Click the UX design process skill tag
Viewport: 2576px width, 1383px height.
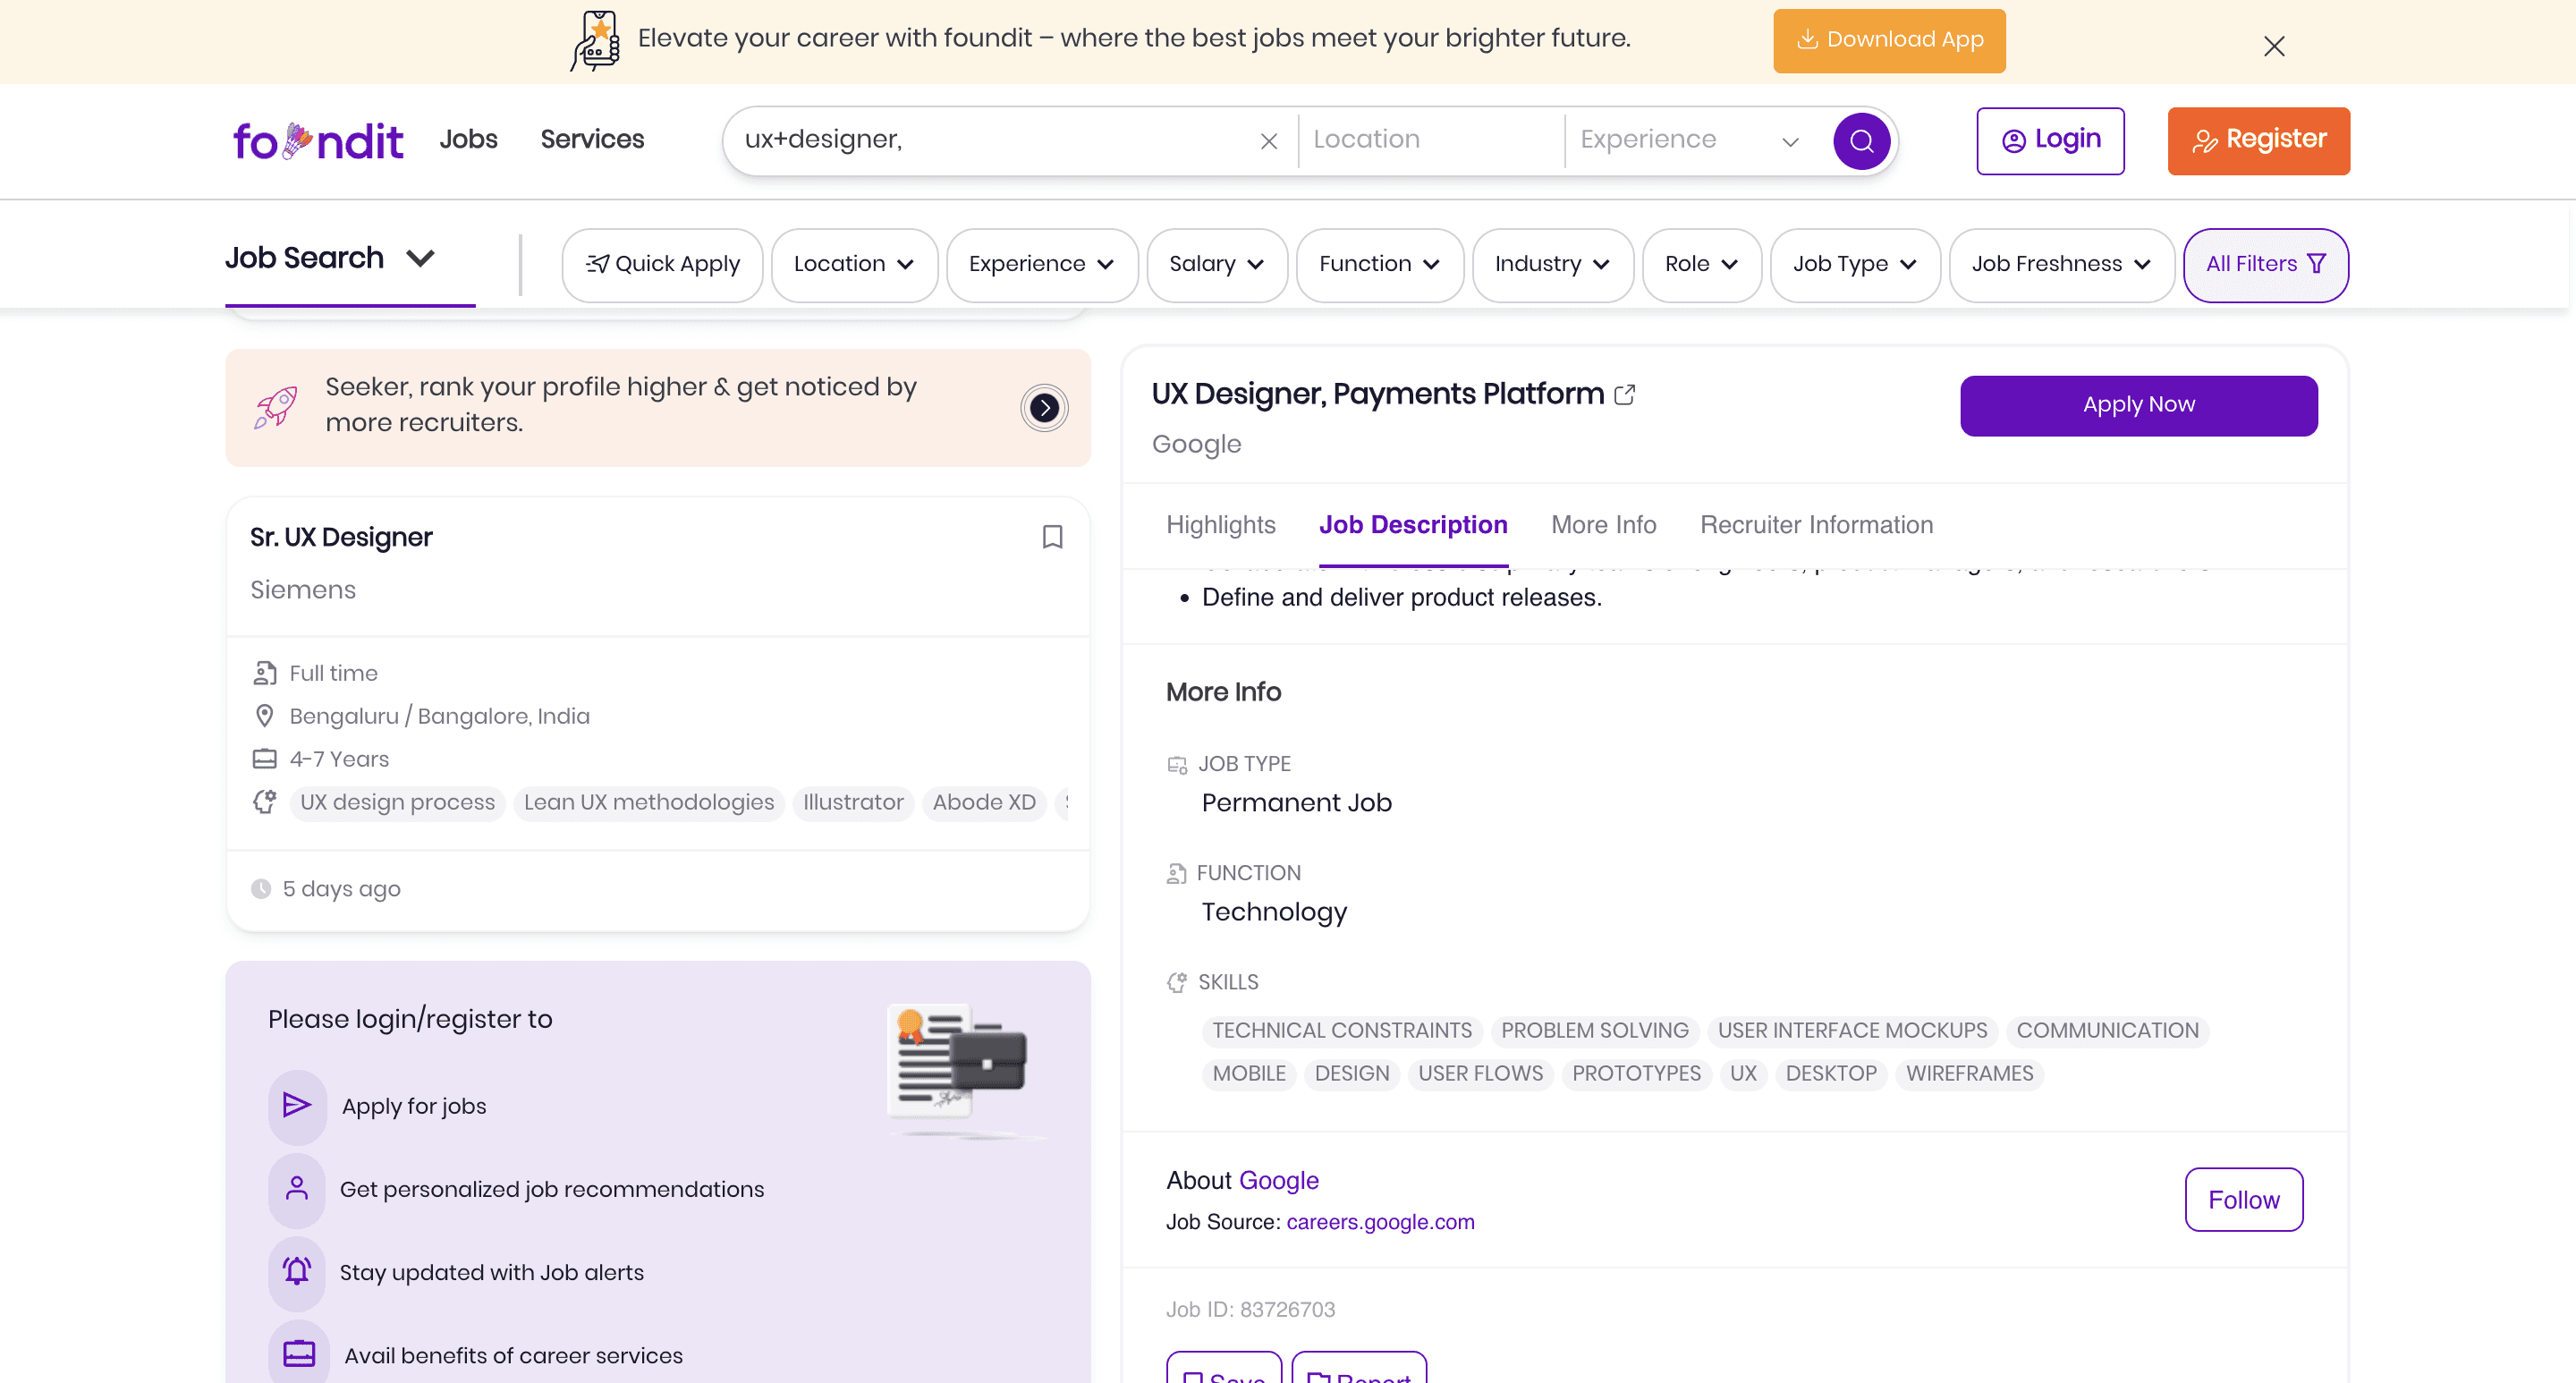coord(397,803)
